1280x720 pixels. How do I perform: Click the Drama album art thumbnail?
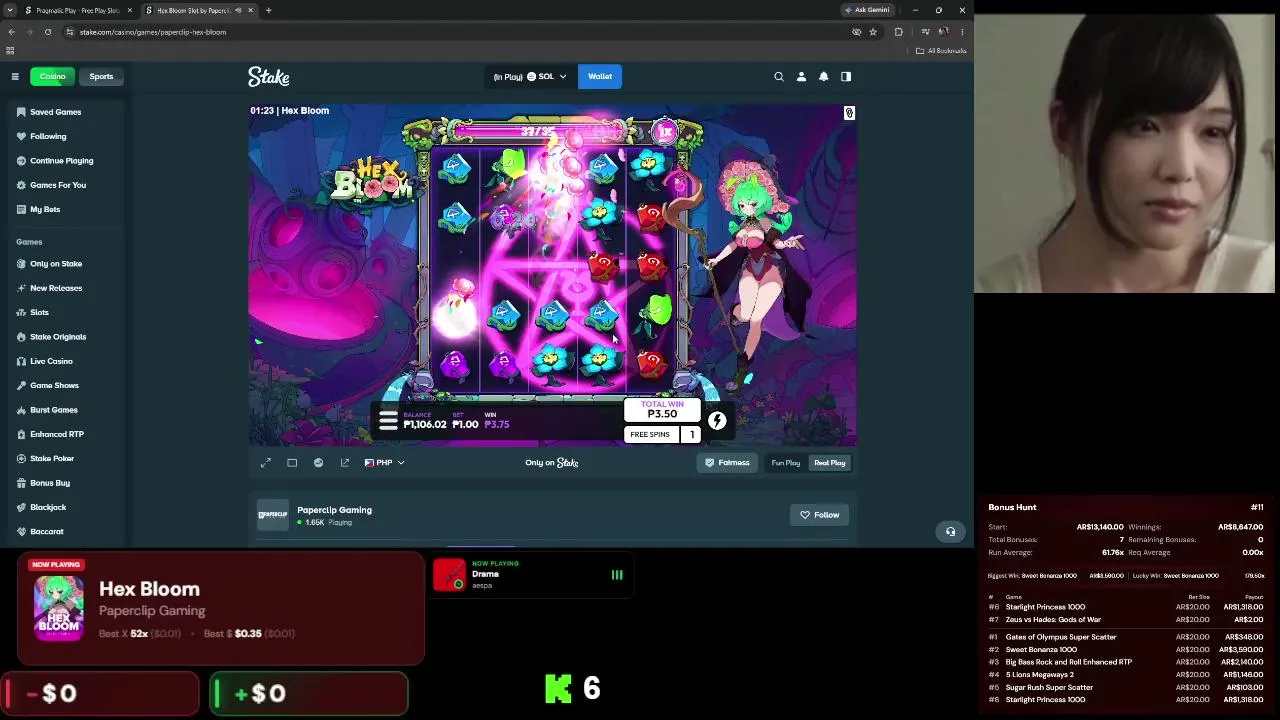[449, 575]
